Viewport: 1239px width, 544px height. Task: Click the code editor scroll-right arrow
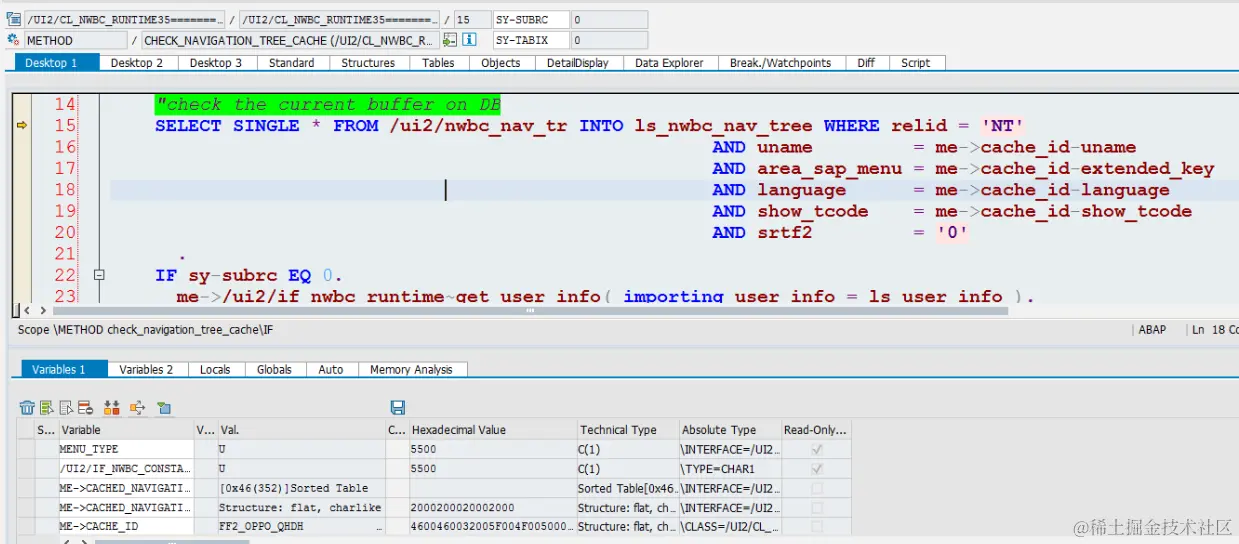click(x=43, y=311)
